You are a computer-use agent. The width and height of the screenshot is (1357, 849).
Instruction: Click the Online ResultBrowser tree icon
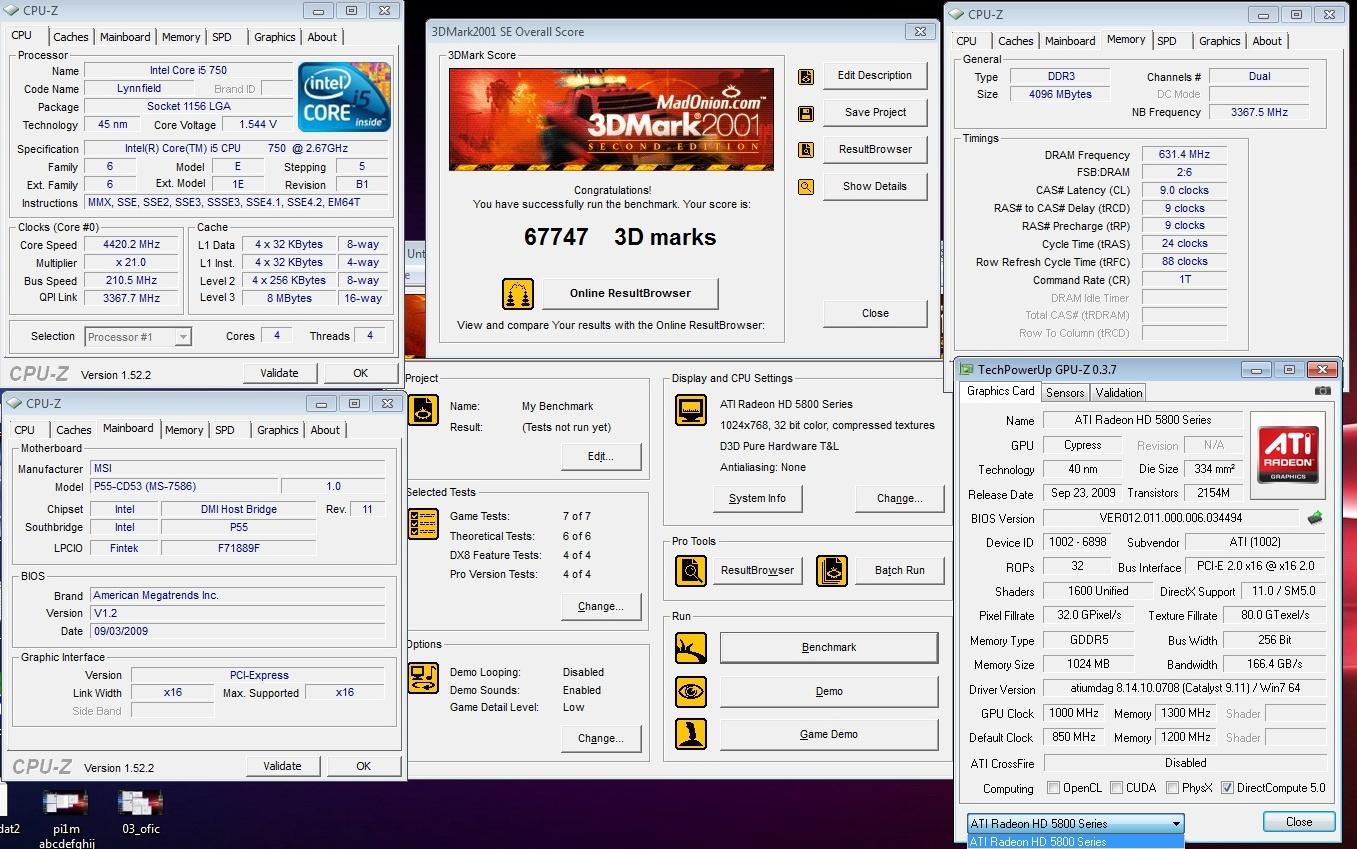(518, 294)
